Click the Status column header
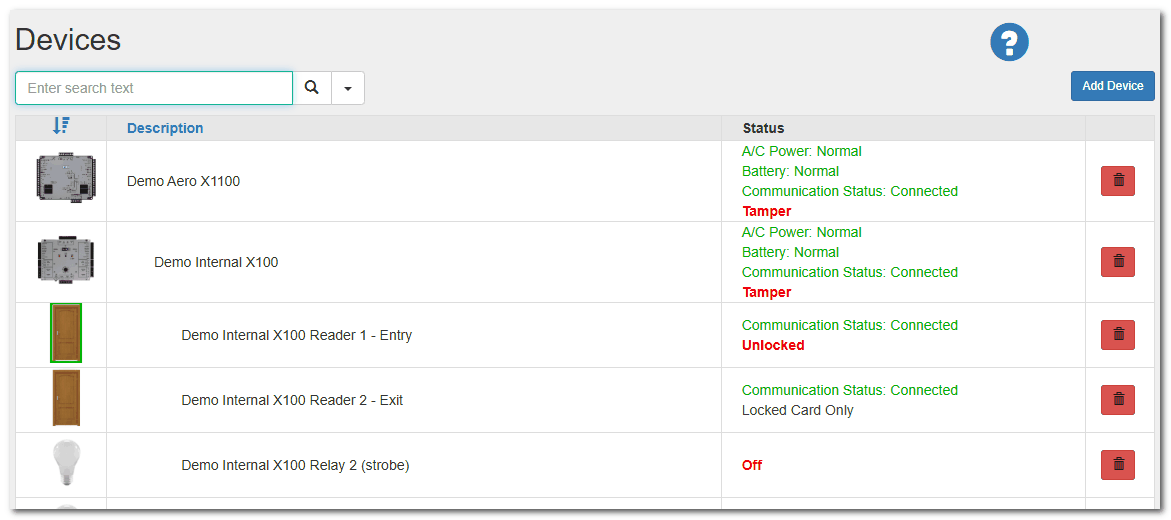The height and width of the screenshot is (520, 1171). (x=763, y=128)
